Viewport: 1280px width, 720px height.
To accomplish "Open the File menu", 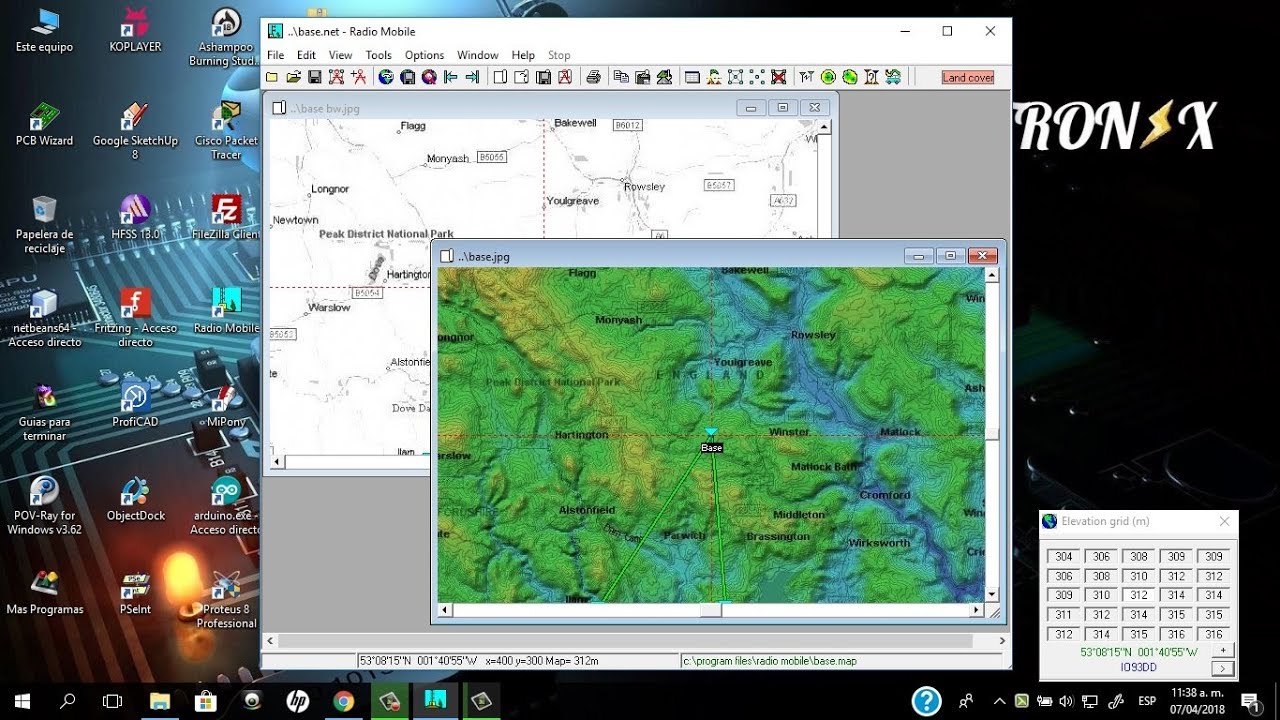I will 276,55.
